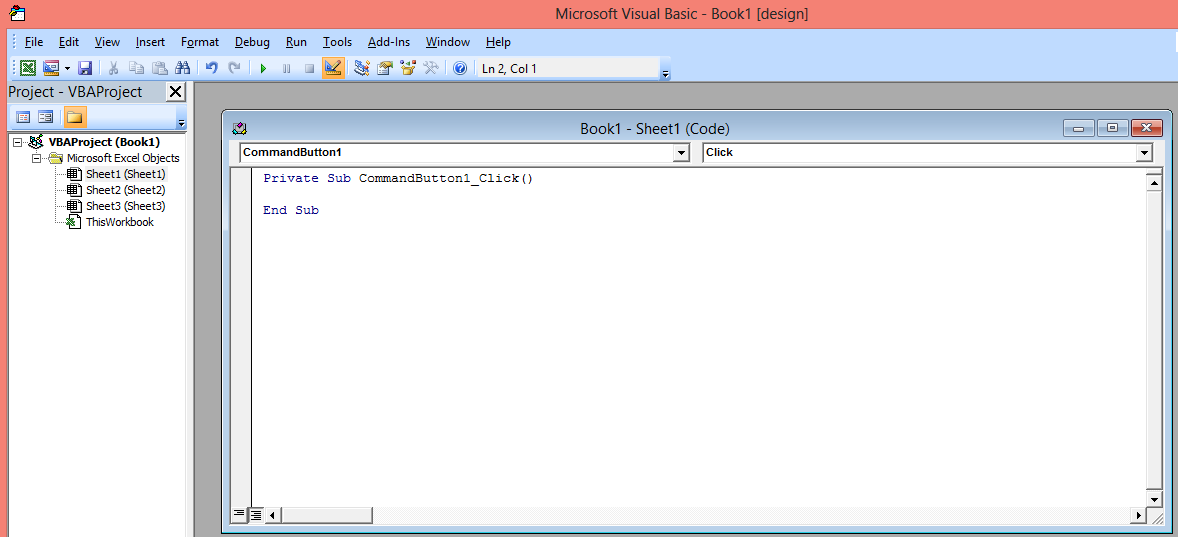Click the vertical scrollbar down arrow
Screen dimensions: 1178x537
(1155, 499)
